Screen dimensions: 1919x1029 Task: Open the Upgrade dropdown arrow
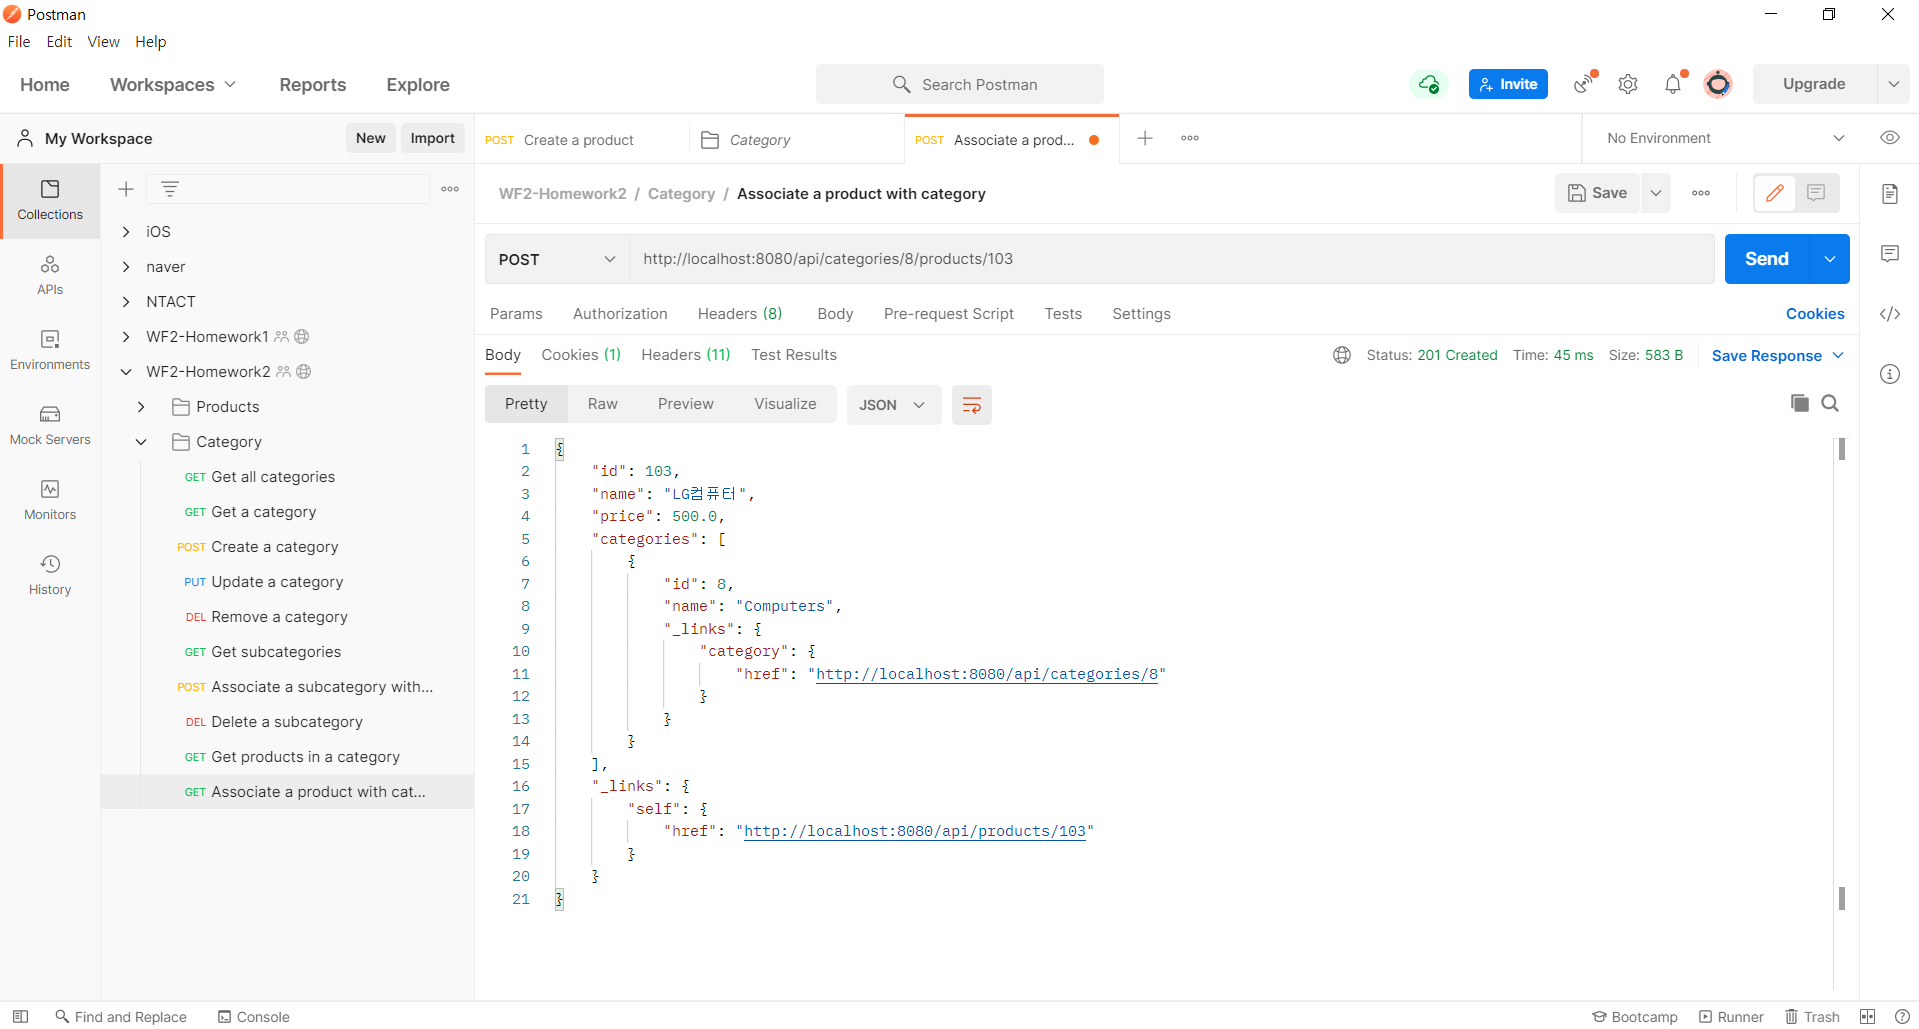tap(1893, 84)
